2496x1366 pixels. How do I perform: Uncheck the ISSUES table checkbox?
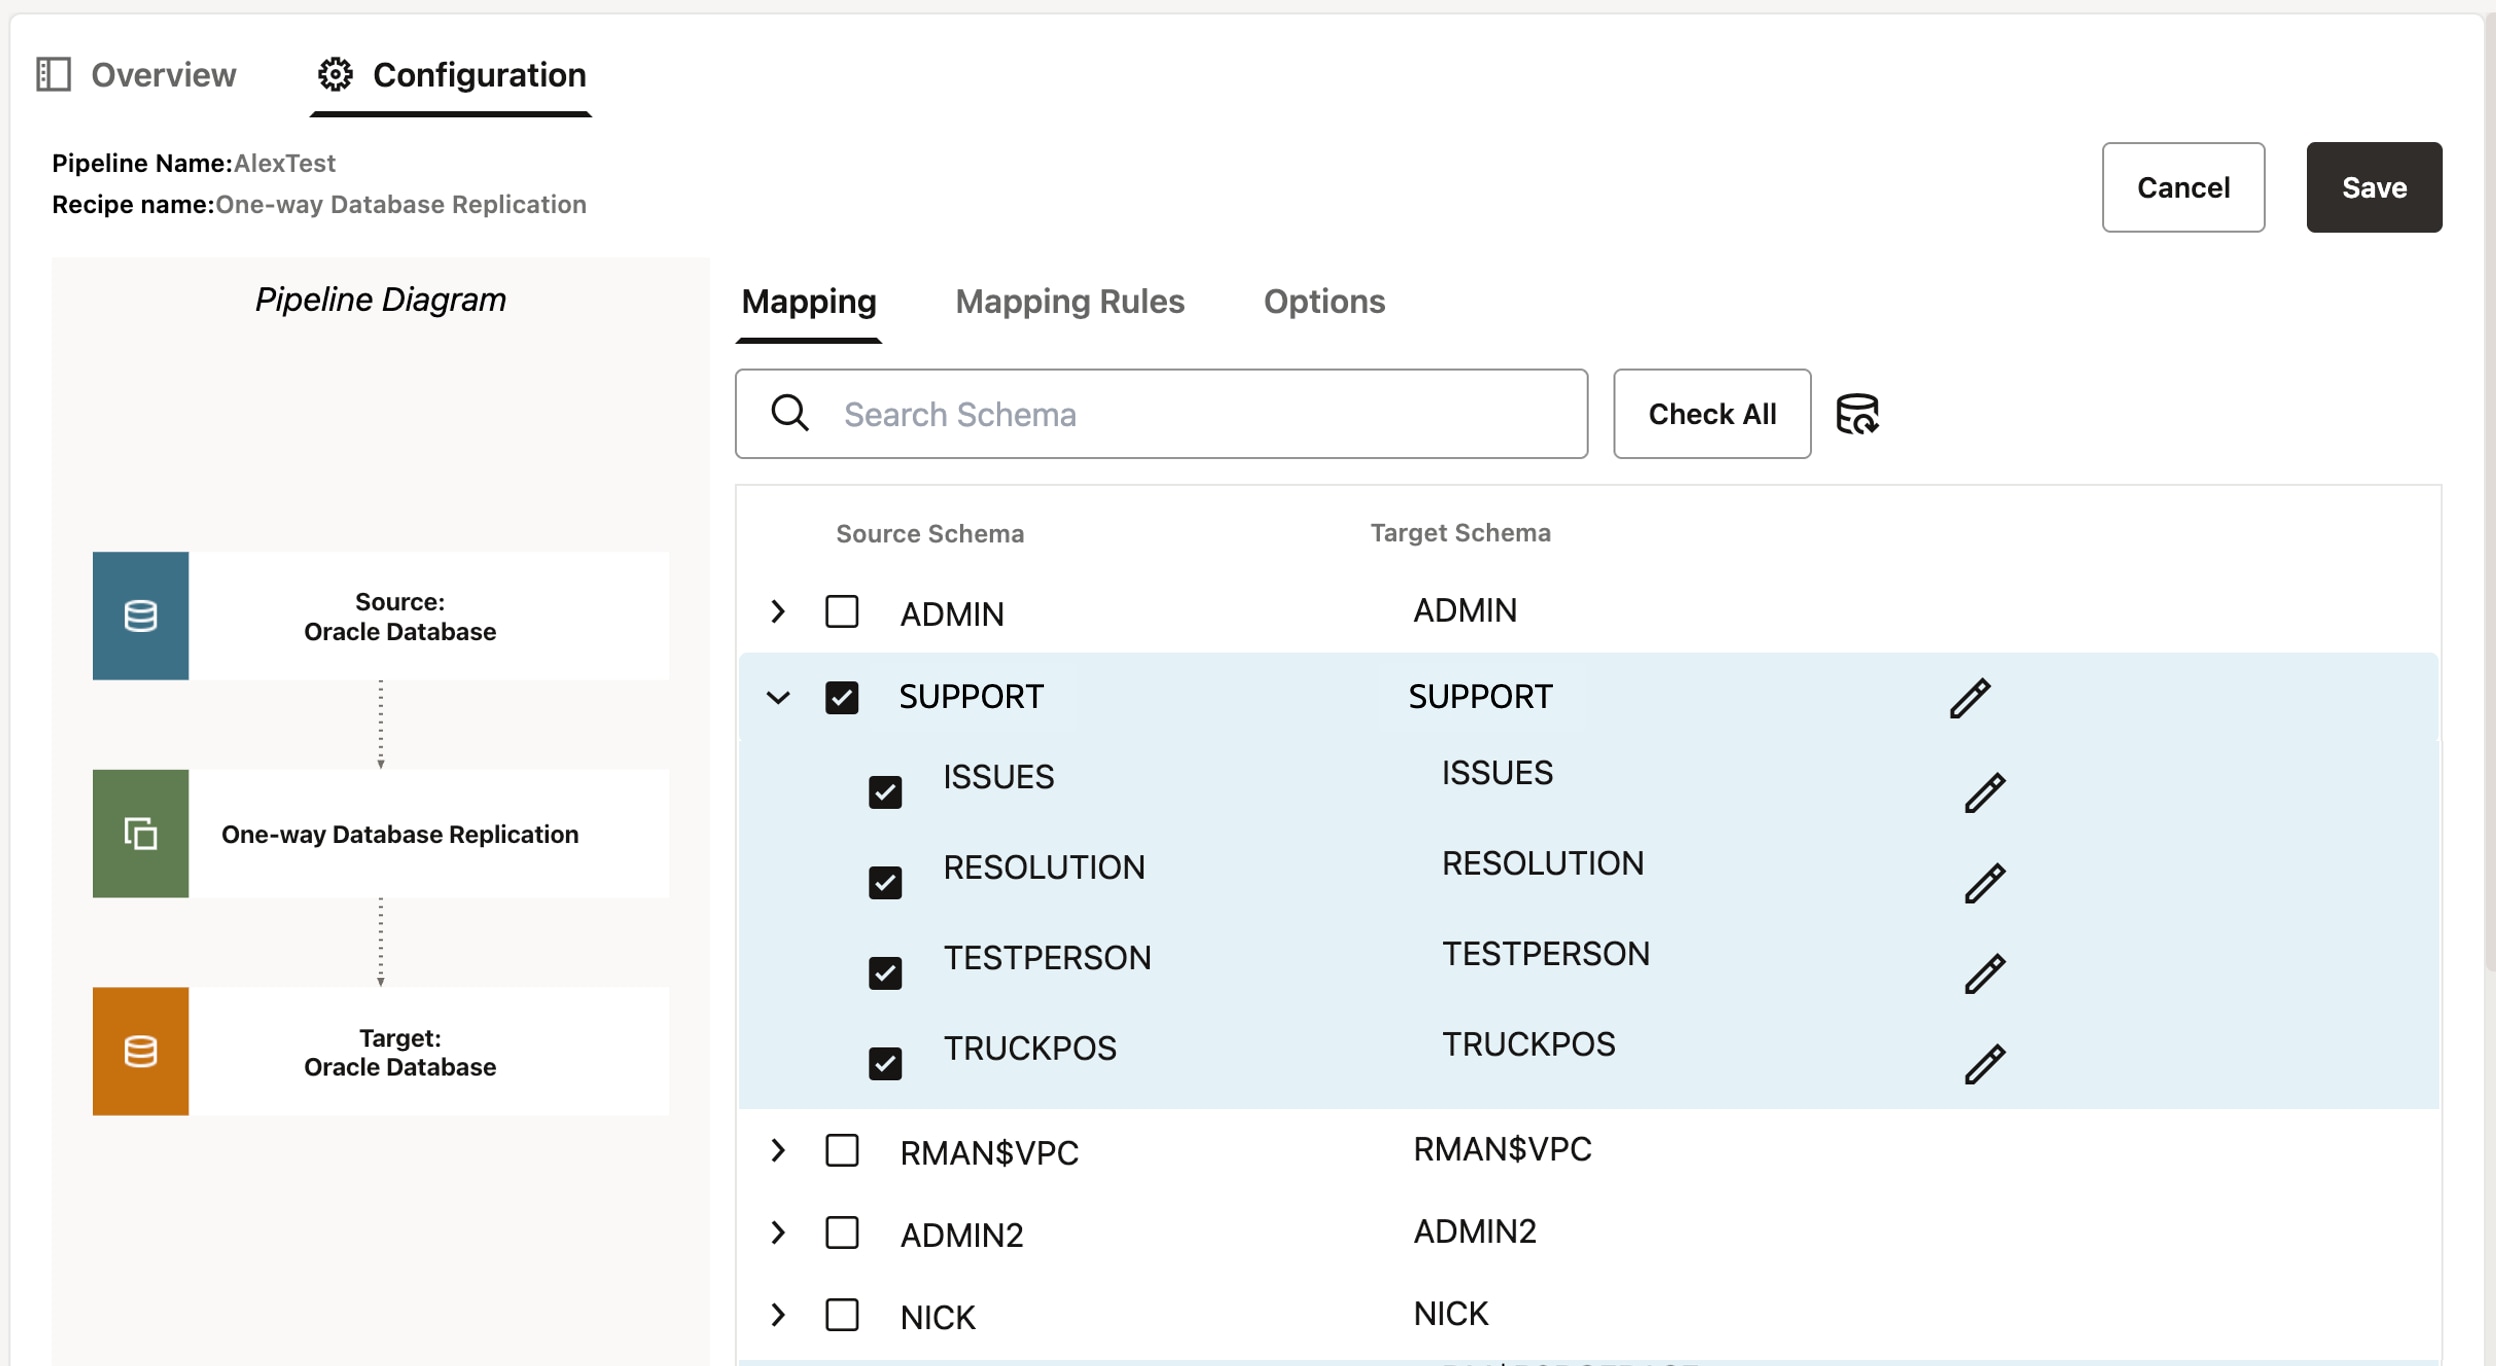(885, 792)
